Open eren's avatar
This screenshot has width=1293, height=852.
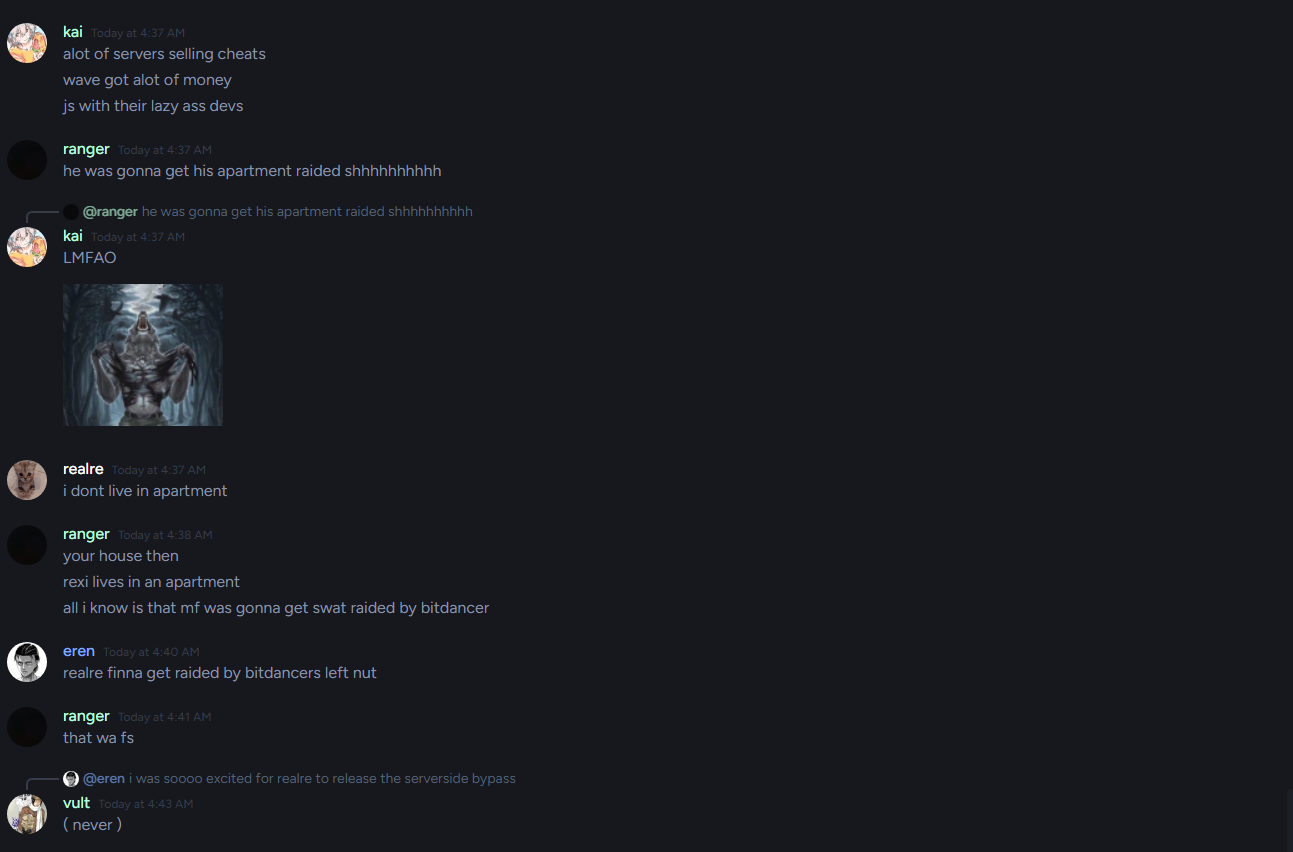click(x=27, y=662)
